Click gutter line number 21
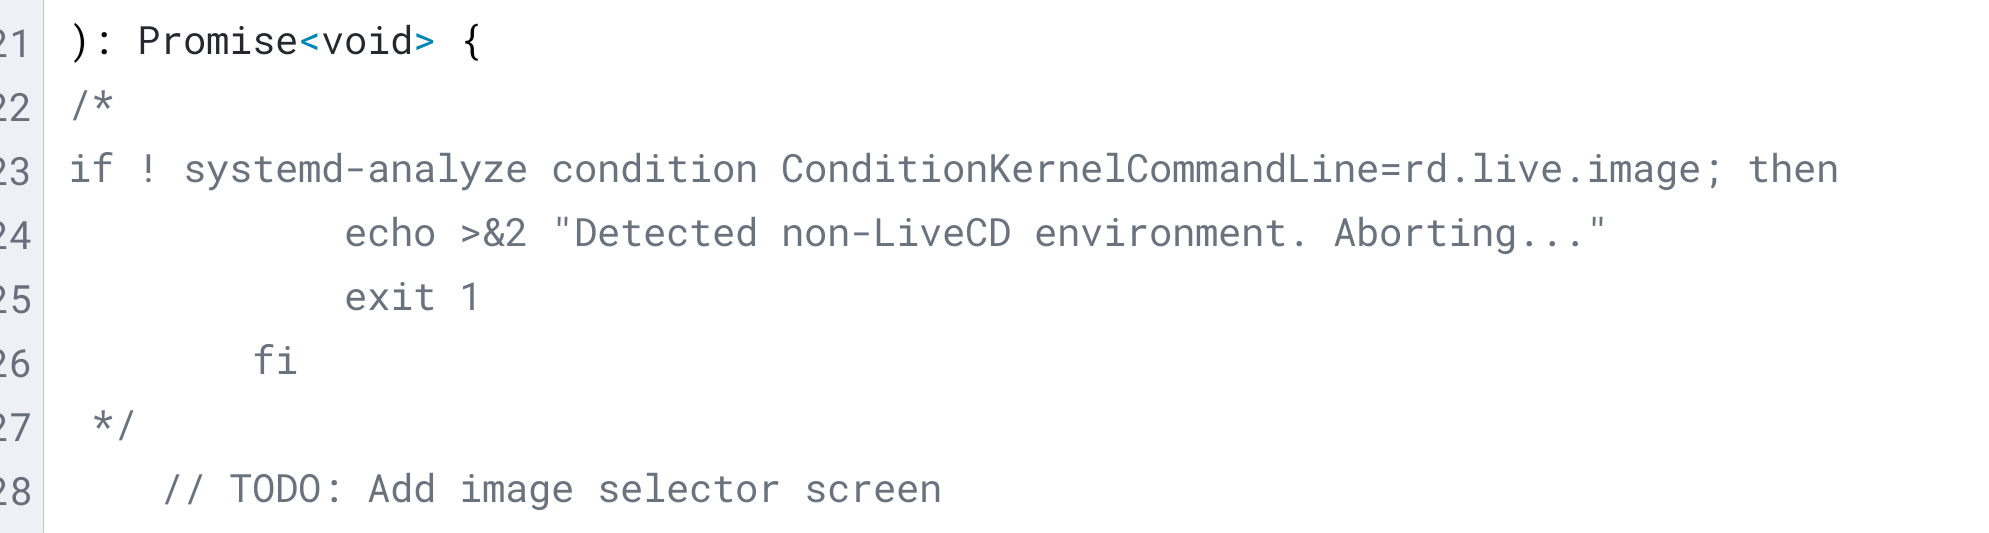This screenshot has height=533, width=1989. (15, 43)
